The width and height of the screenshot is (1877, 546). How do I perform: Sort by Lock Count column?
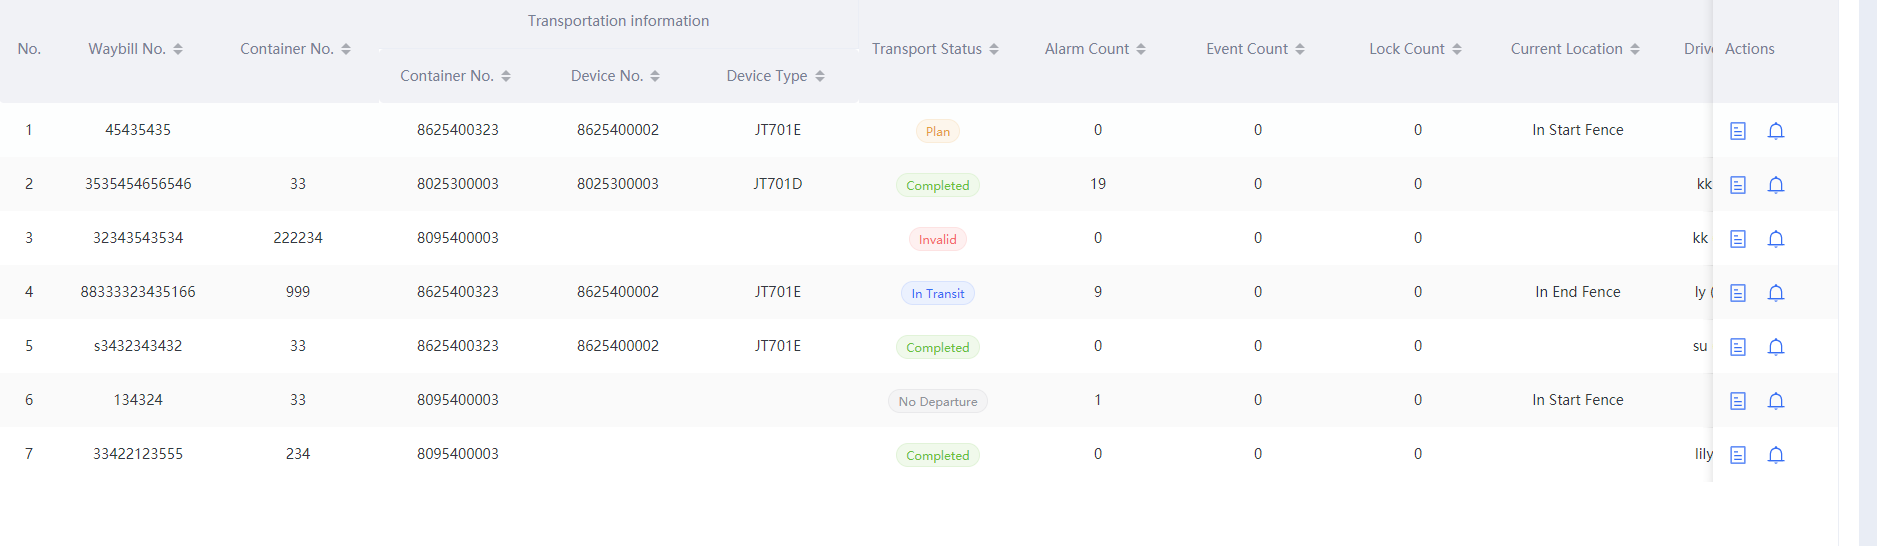click(1457, 49)
